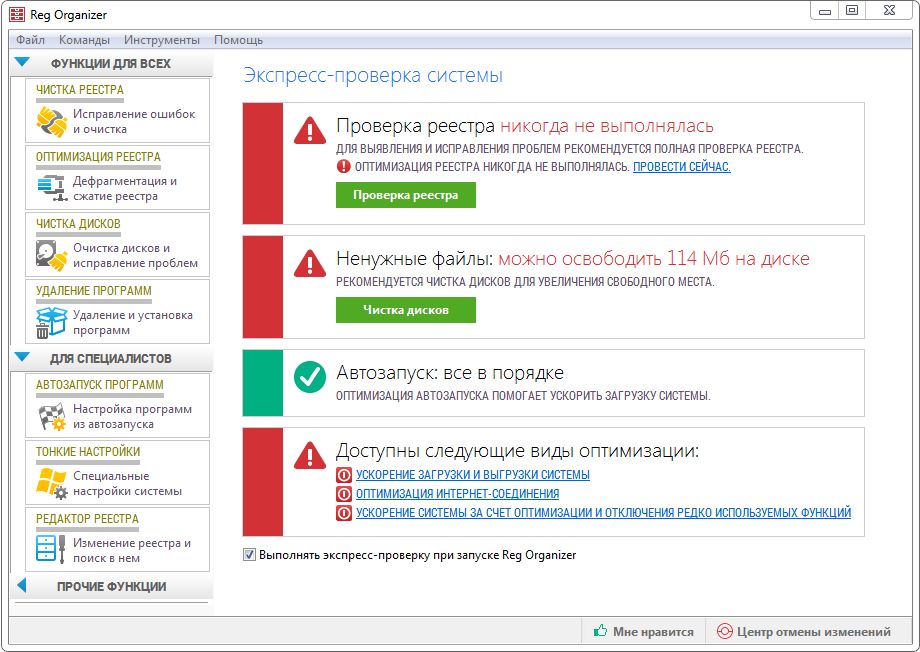Open УСКОРЕНИЕ СИСТЕМЫ ЗА СЧЕТ ОПТИМИЗАЦИИ link
This screenshot has width=920, height=652.
pyautogui.click(x=604, y=512)
